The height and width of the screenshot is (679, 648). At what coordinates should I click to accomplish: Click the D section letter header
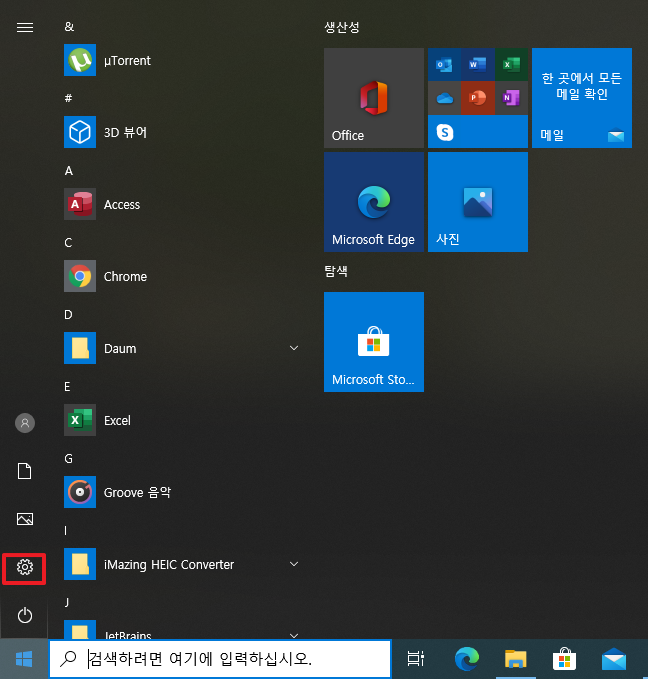[68, 314]
